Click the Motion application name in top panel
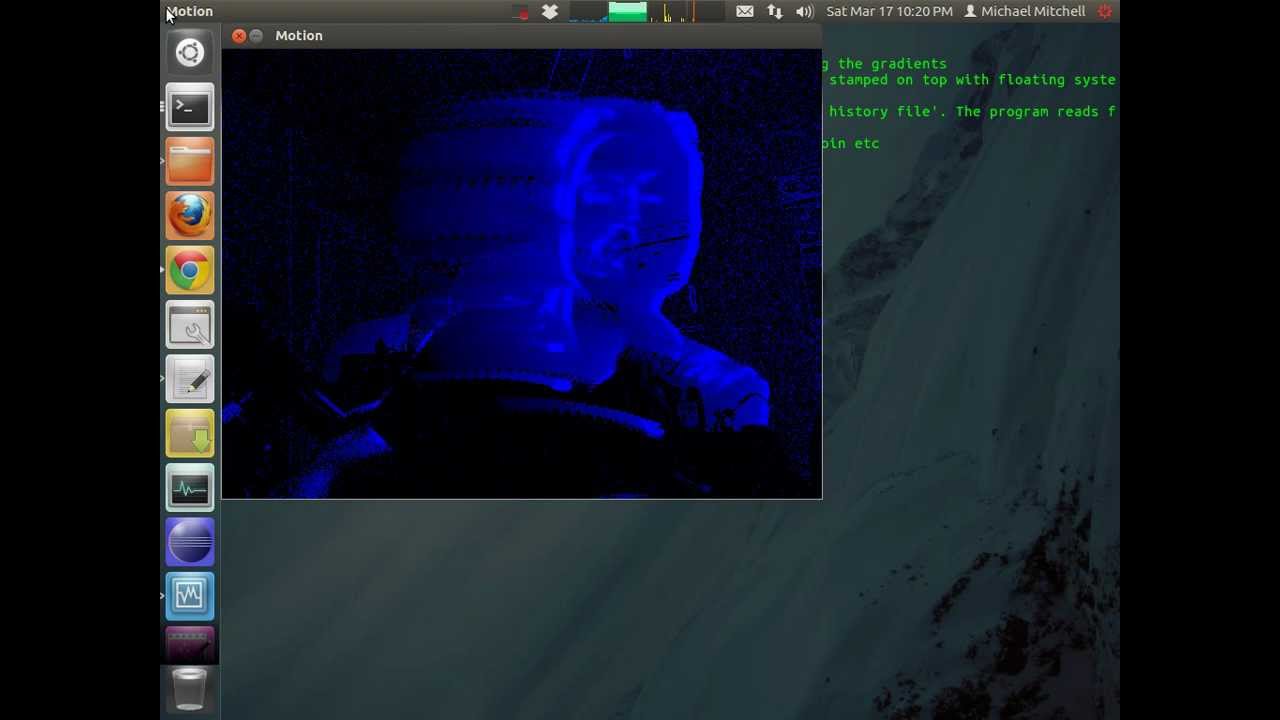Viewport: 1280px width, 720px height. tap(189, 11)
